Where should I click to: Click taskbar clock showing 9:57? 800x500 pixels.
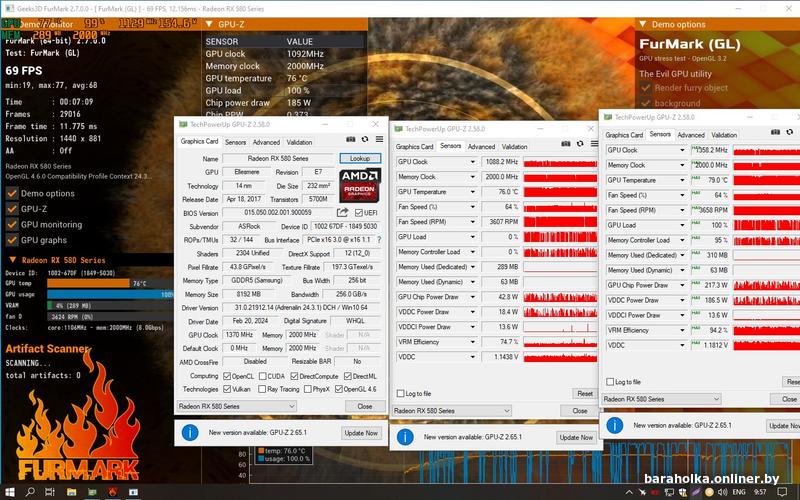click(x=760, y=492)
